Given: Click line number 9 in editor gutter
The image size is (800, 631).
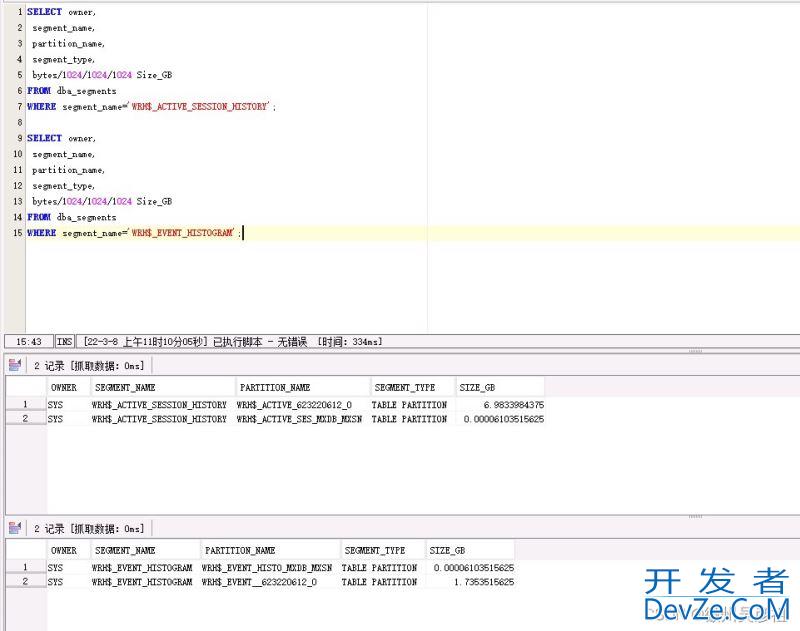Looking at the screenshot, I should [19, 138].
